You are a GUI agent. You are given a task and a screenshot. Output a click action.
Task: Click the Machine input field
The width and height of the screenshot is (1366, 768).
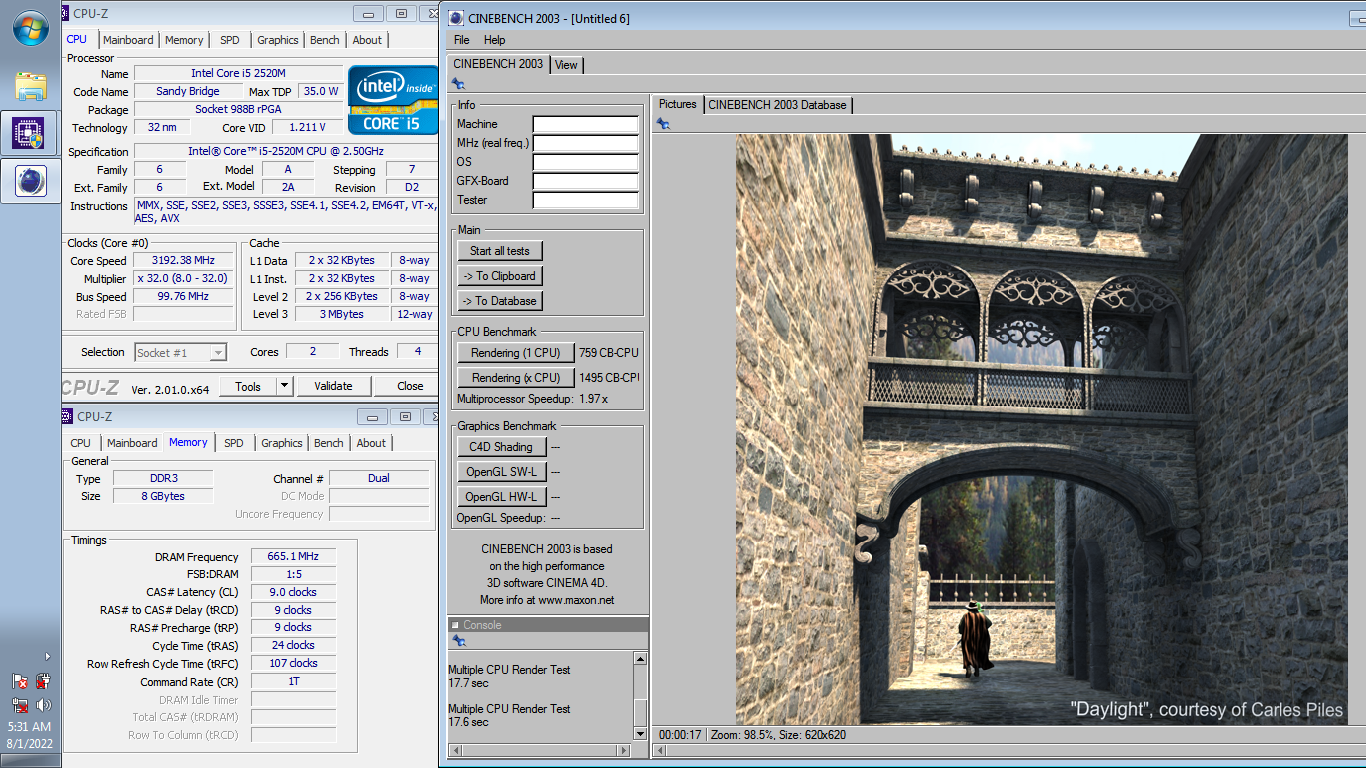coord(585,125)
